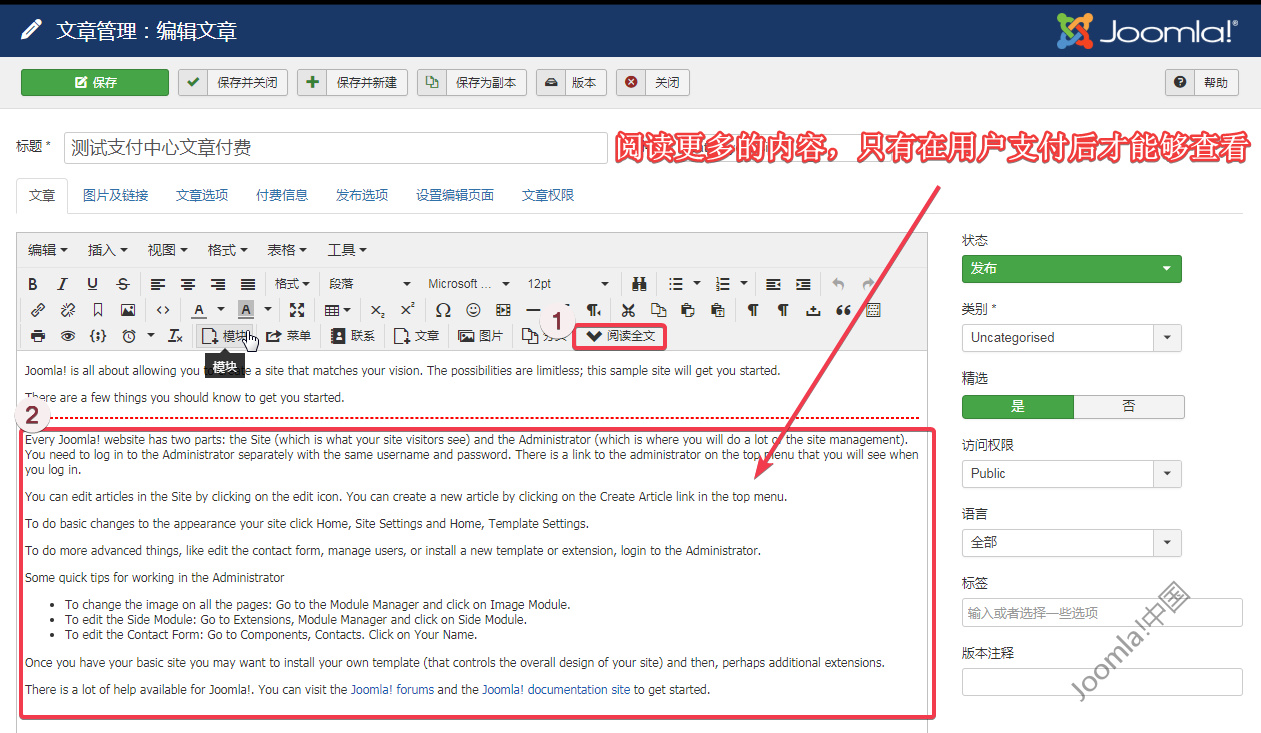Apply subscript formatting
This screenshot has width=1261, height=733.
pyautogui.click(x=377, y=310)
